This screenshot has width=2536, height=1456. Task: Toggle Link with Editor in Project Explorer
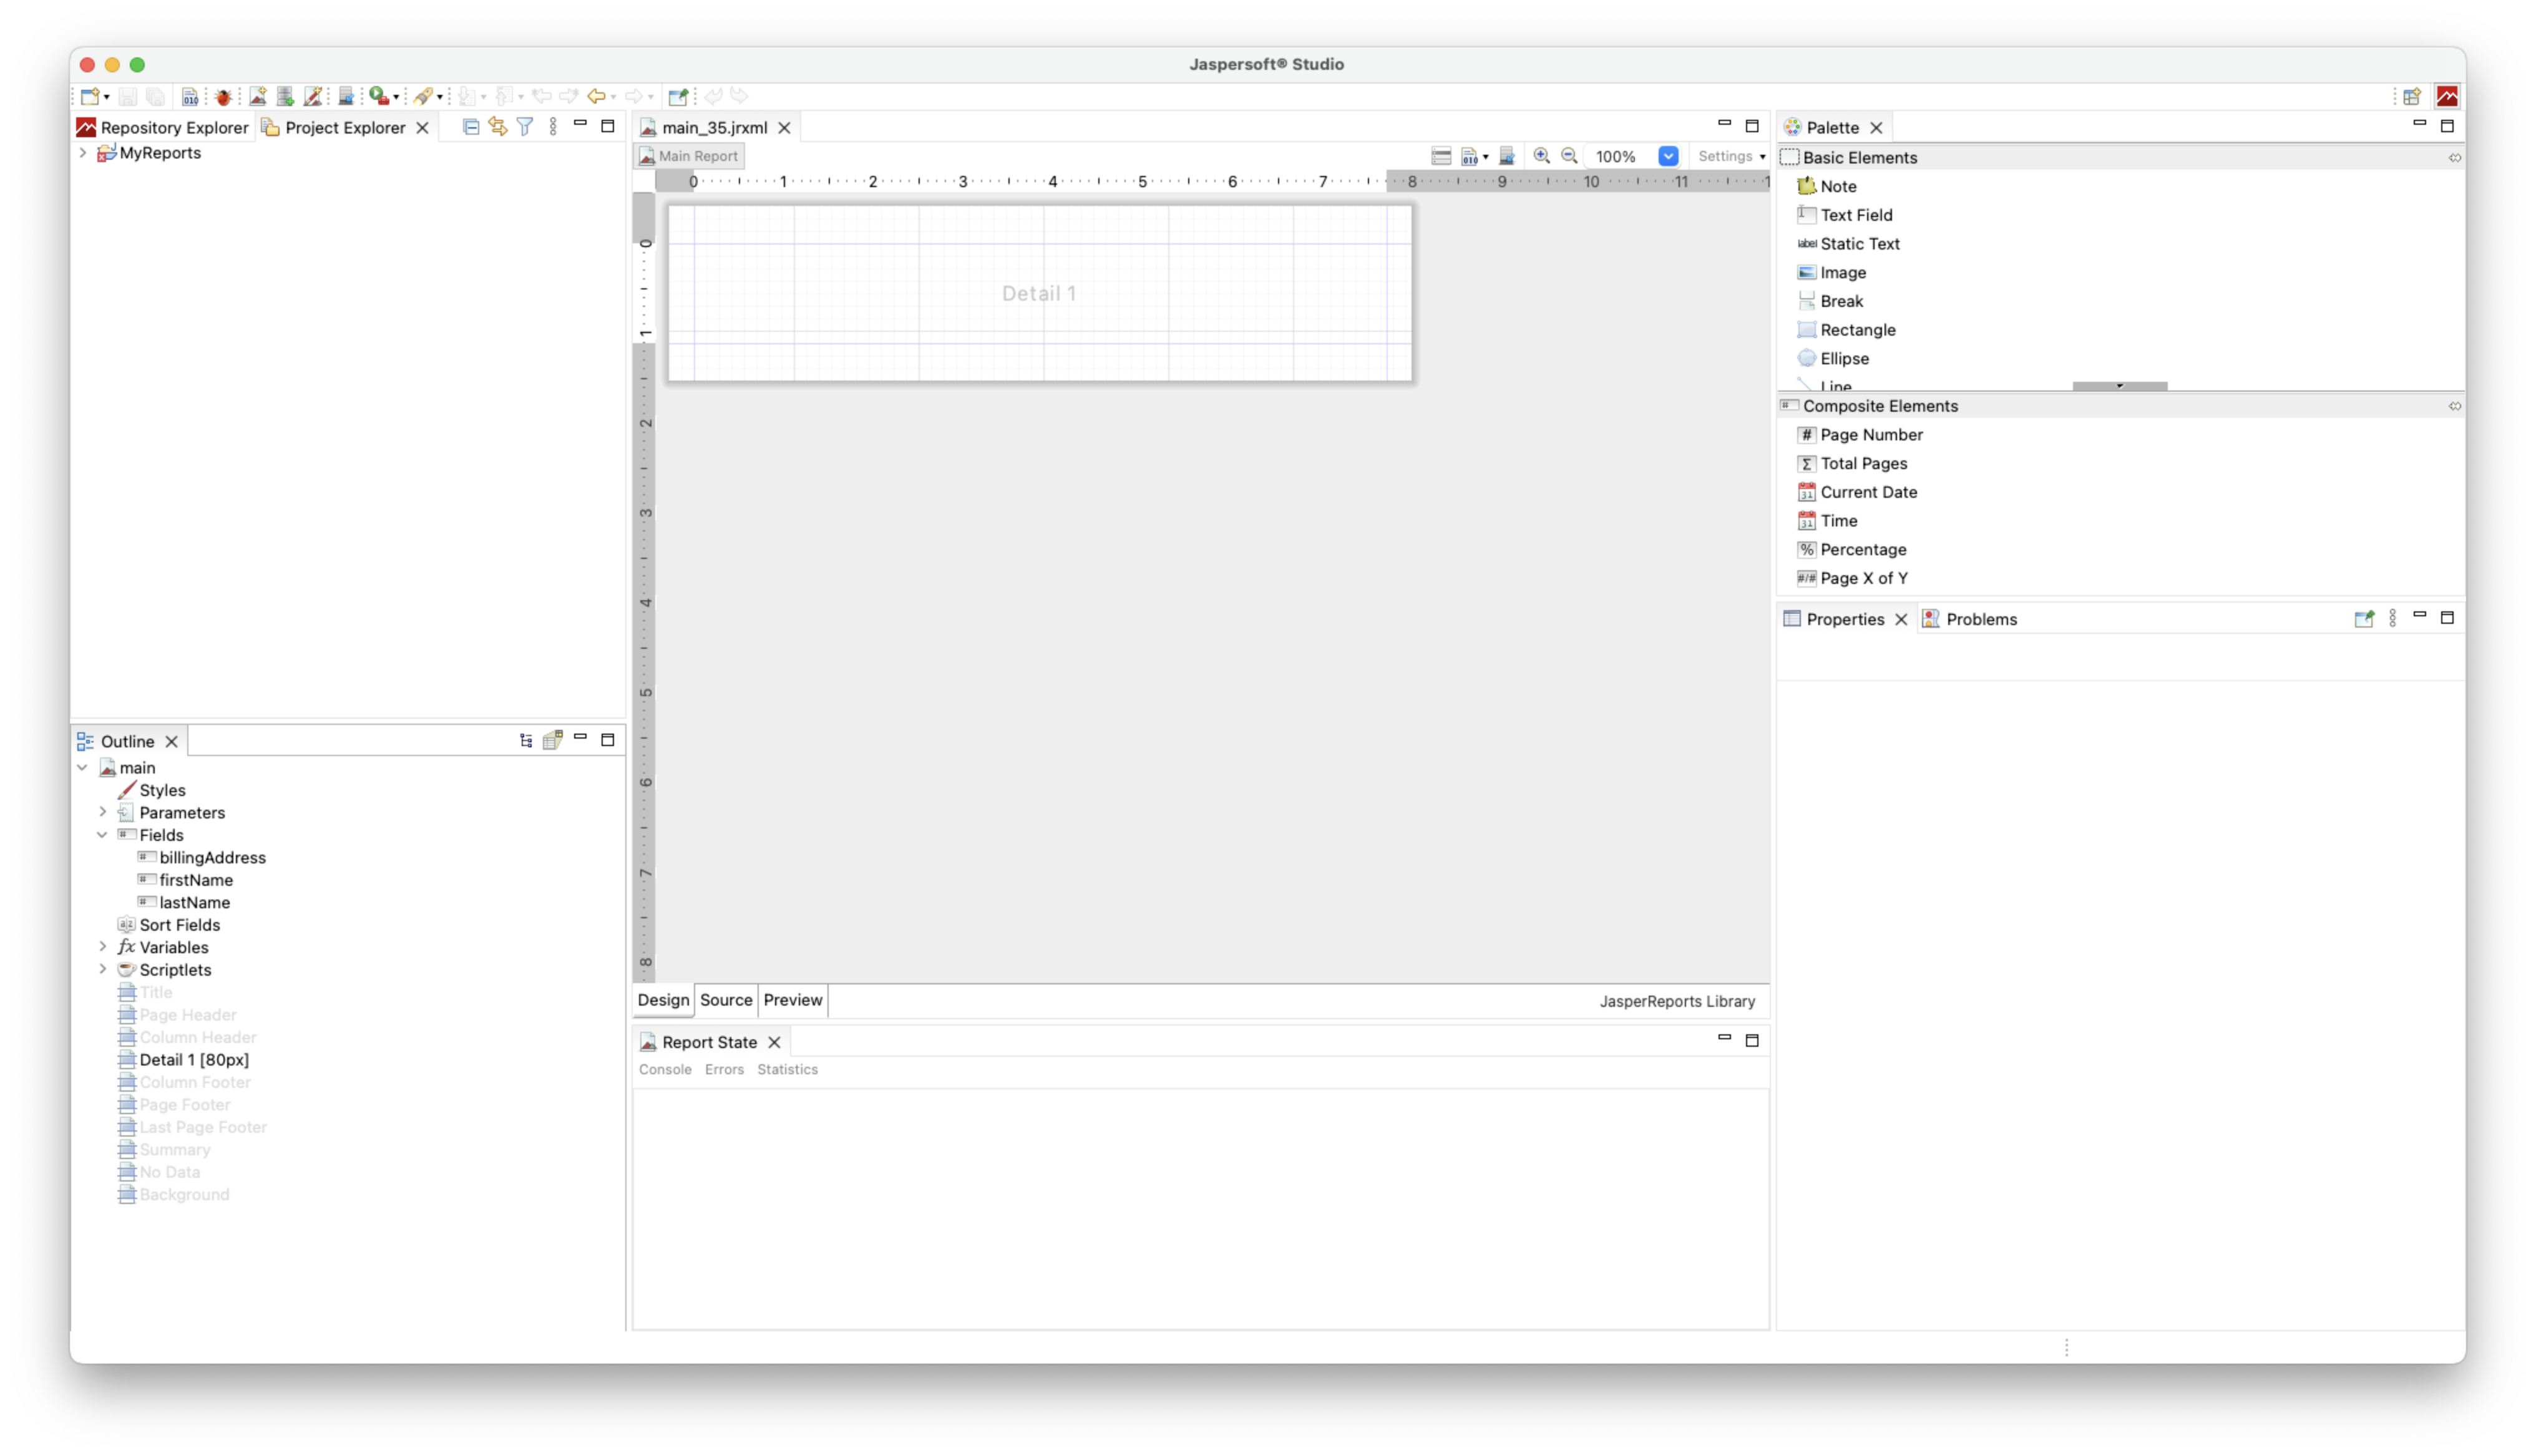point(497,127)
